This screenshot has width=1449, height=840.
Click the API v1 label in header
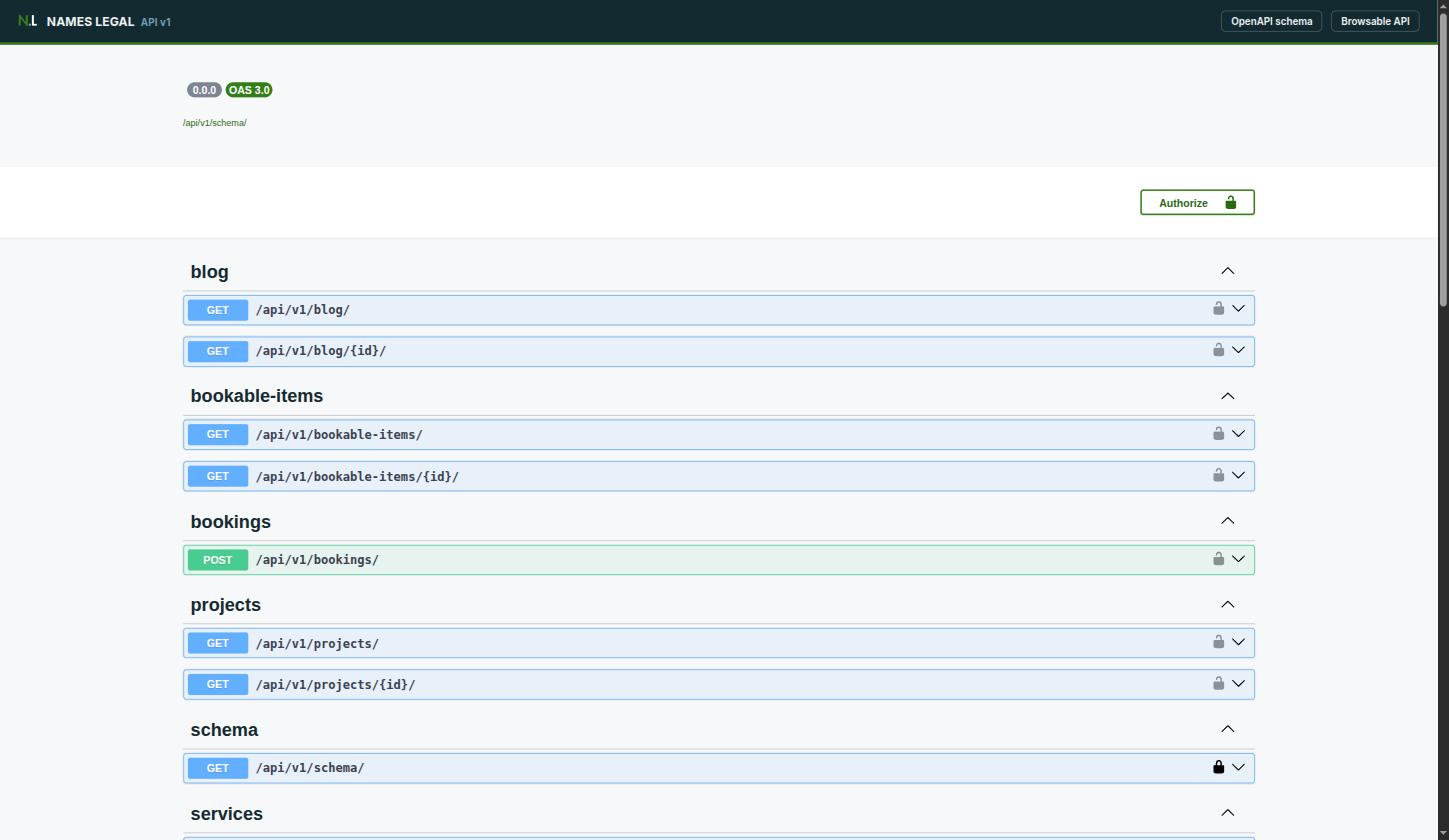pos(156,22)
